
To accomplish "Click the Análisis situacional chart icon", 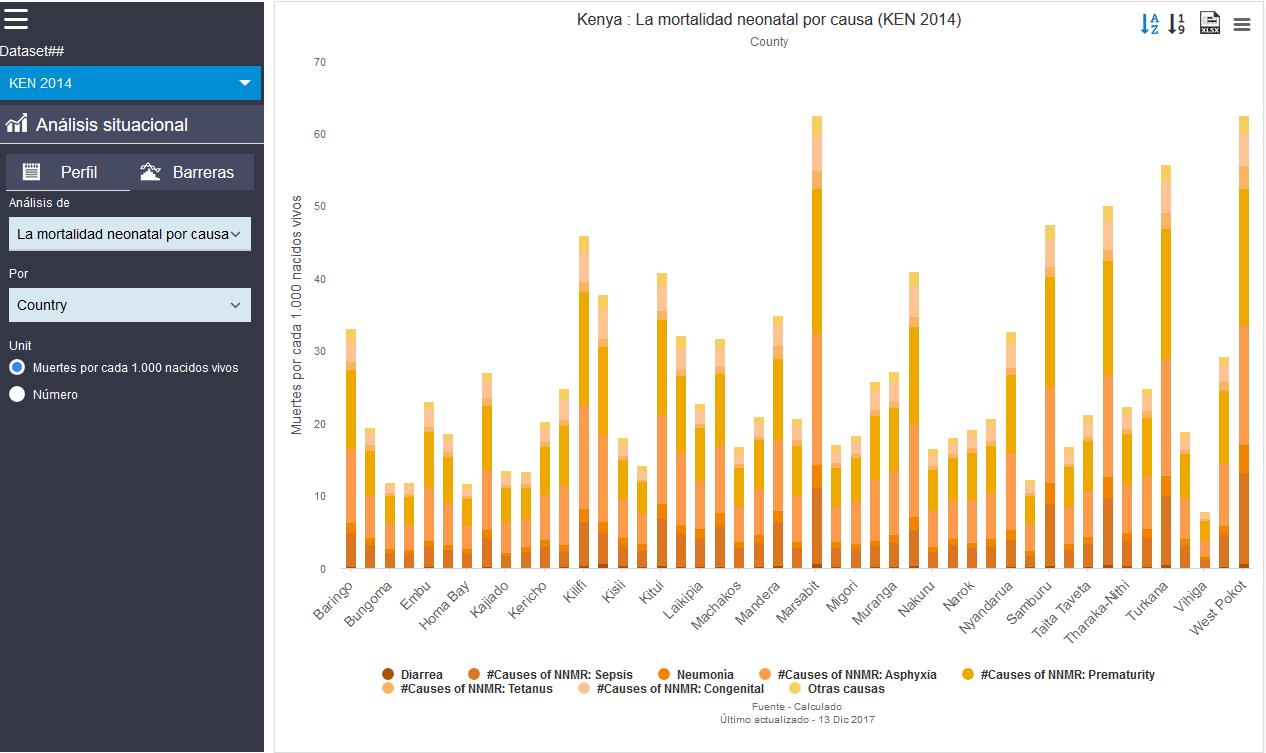I will (x=16, y=124).
